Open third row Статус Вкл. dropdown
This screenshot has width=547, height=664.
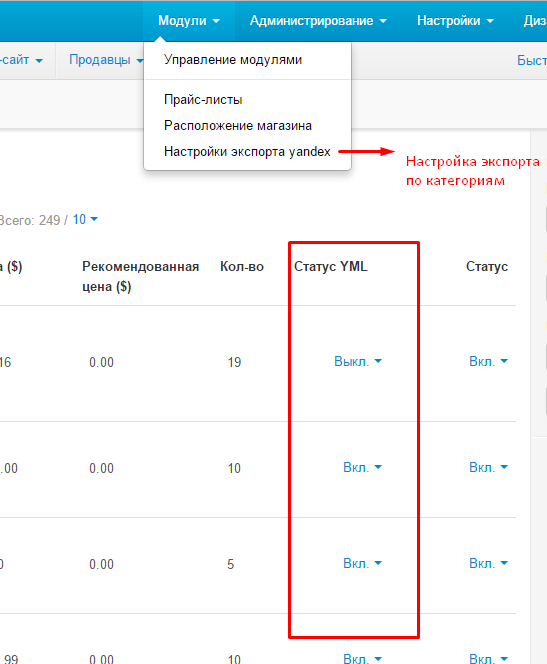pyautogui.click(x=488, y=563)
